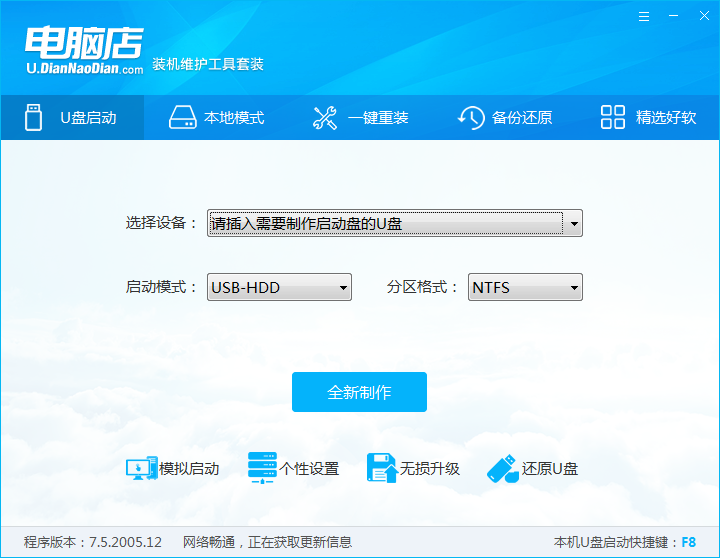This screenshot has height=558, width=720.
Task: Click the grid icon for 精选好软
Action: point(613,117)
